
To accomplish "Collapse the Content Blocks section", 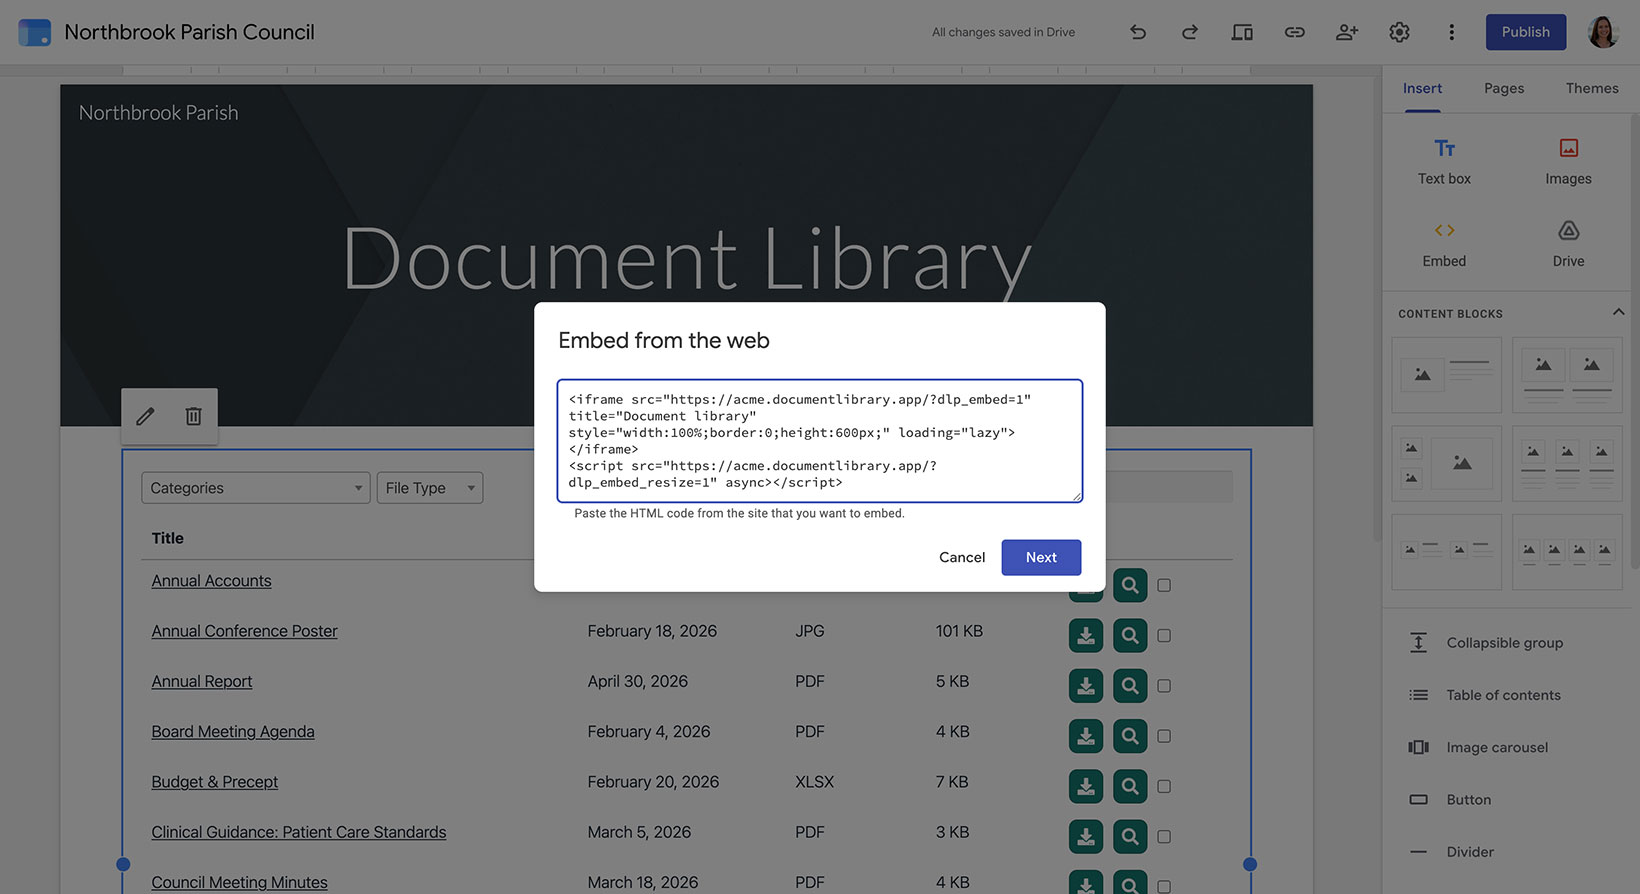I will (1618, 313).
